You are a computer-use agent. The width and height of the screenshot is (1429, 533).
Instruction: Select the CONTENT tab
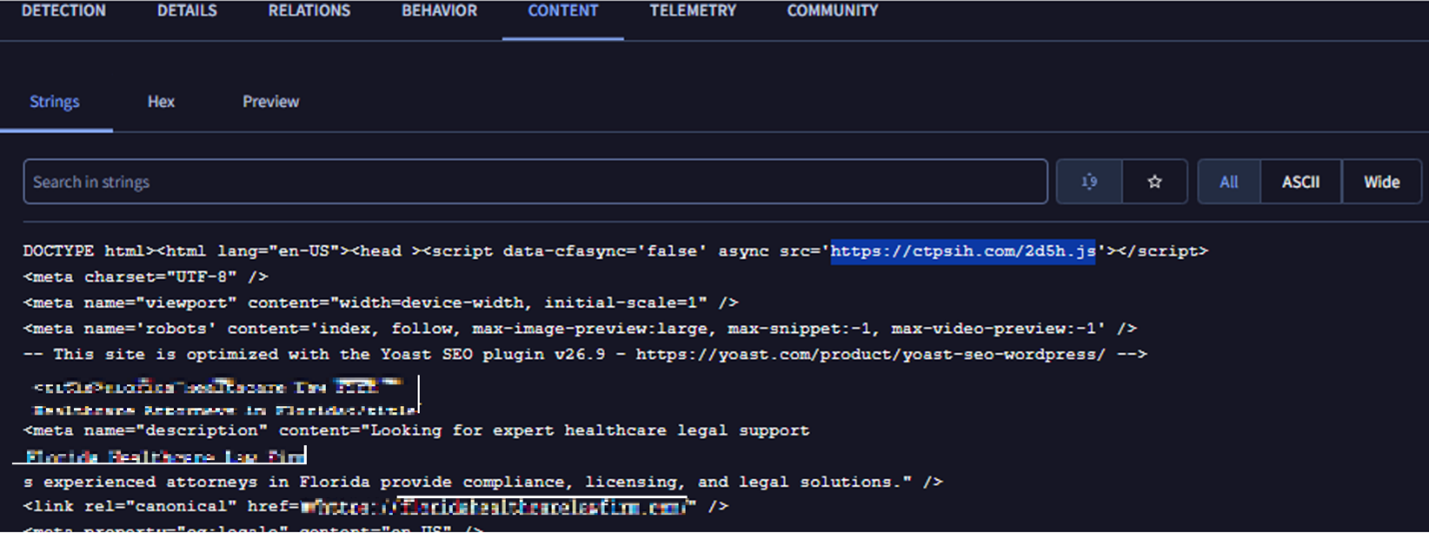click(563, 11)
